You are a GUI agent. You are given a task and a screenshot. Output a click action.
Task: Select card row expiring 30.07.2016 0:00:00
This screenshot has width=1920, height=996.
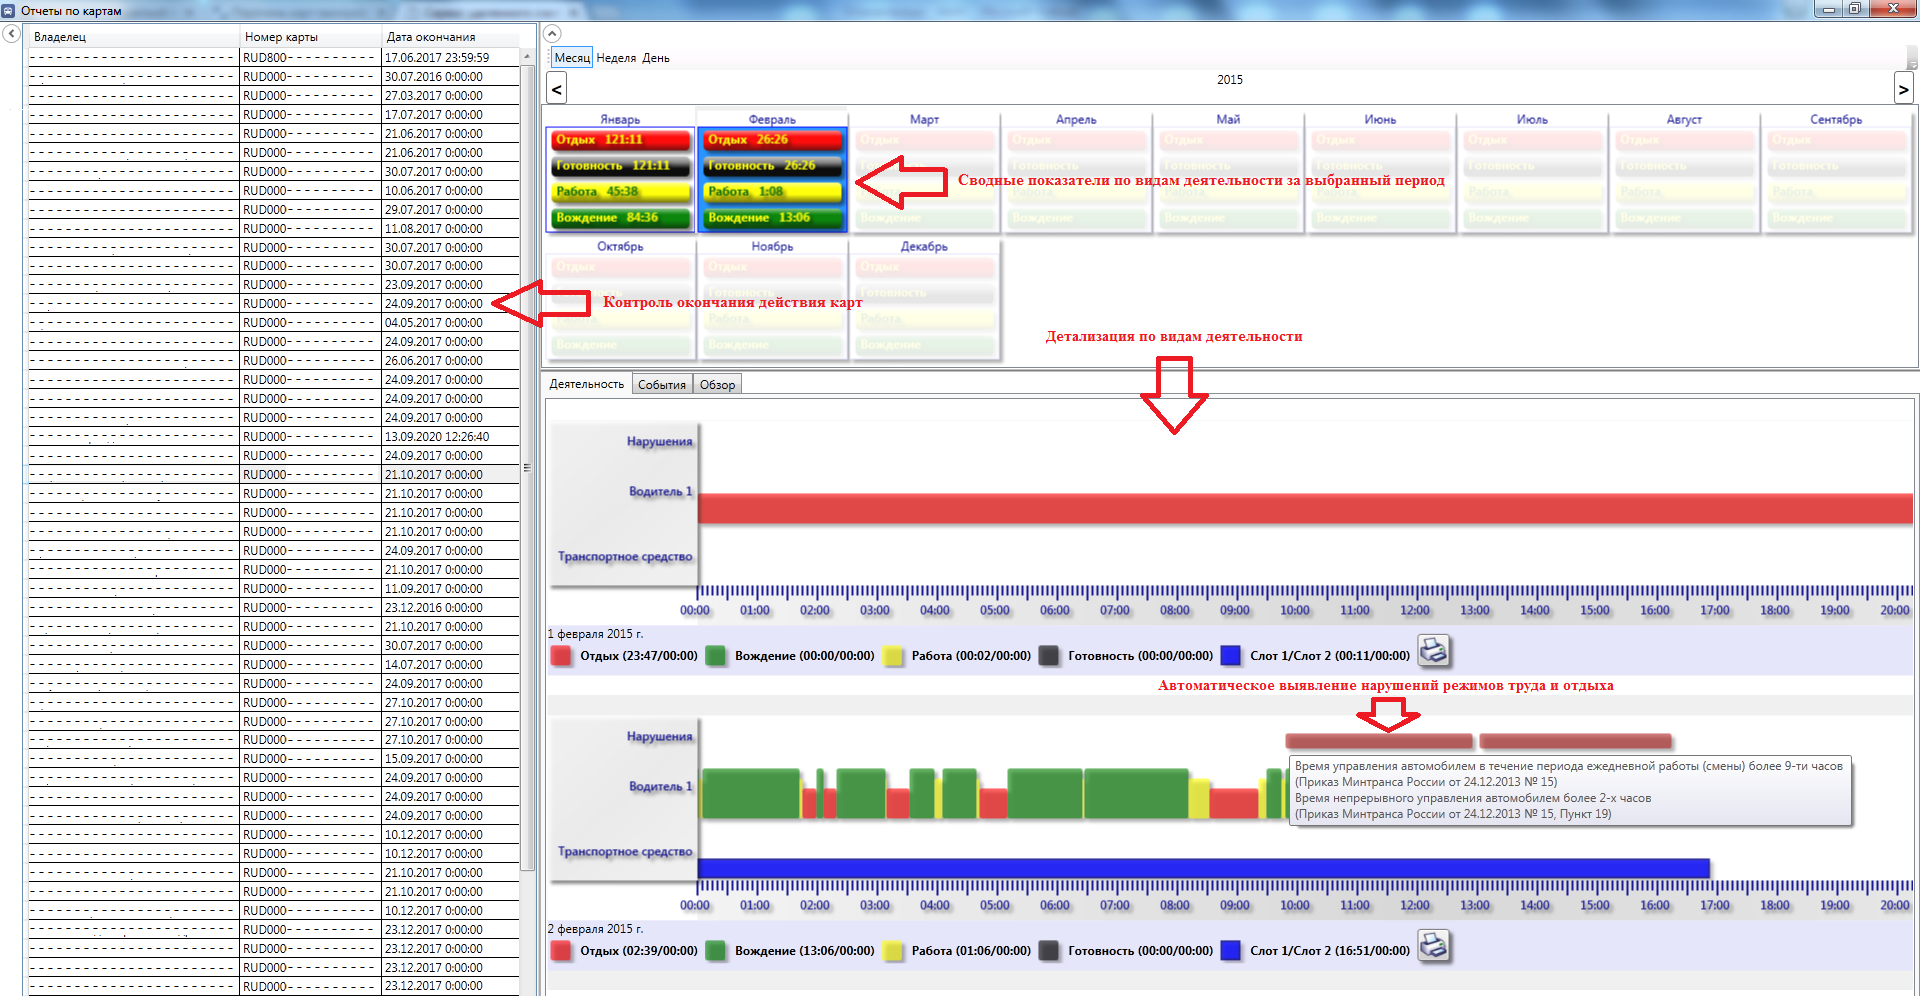274,77
